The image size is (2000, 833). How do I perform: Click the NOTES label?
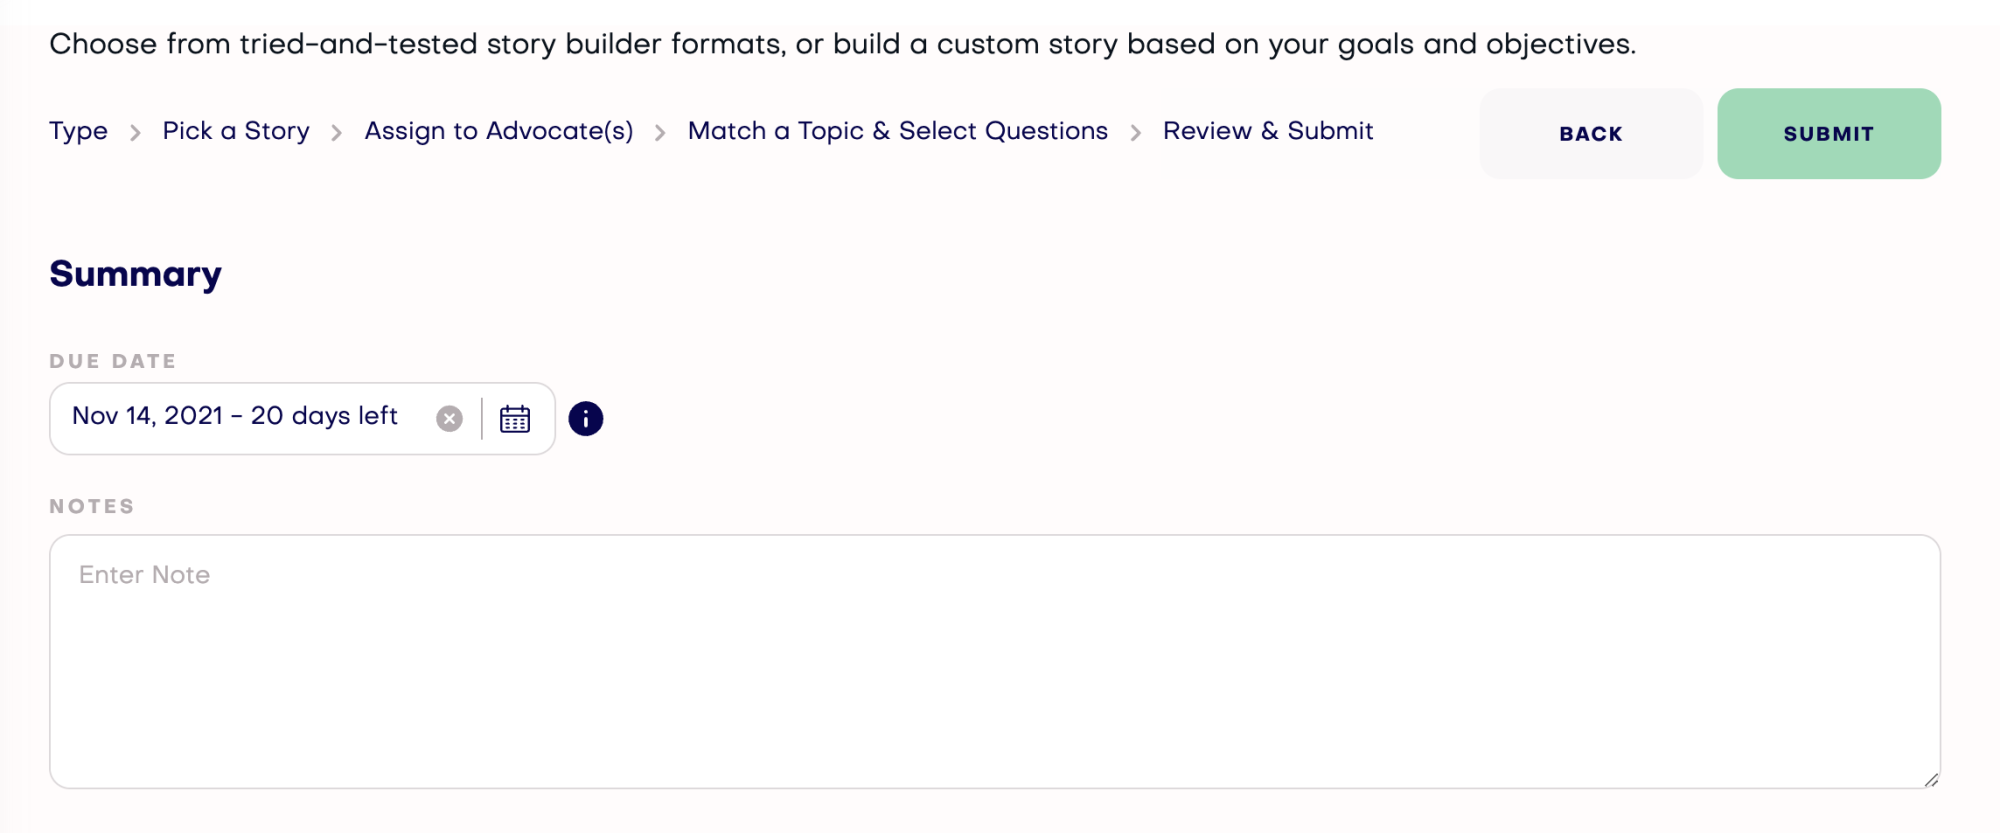pos(92,506)
